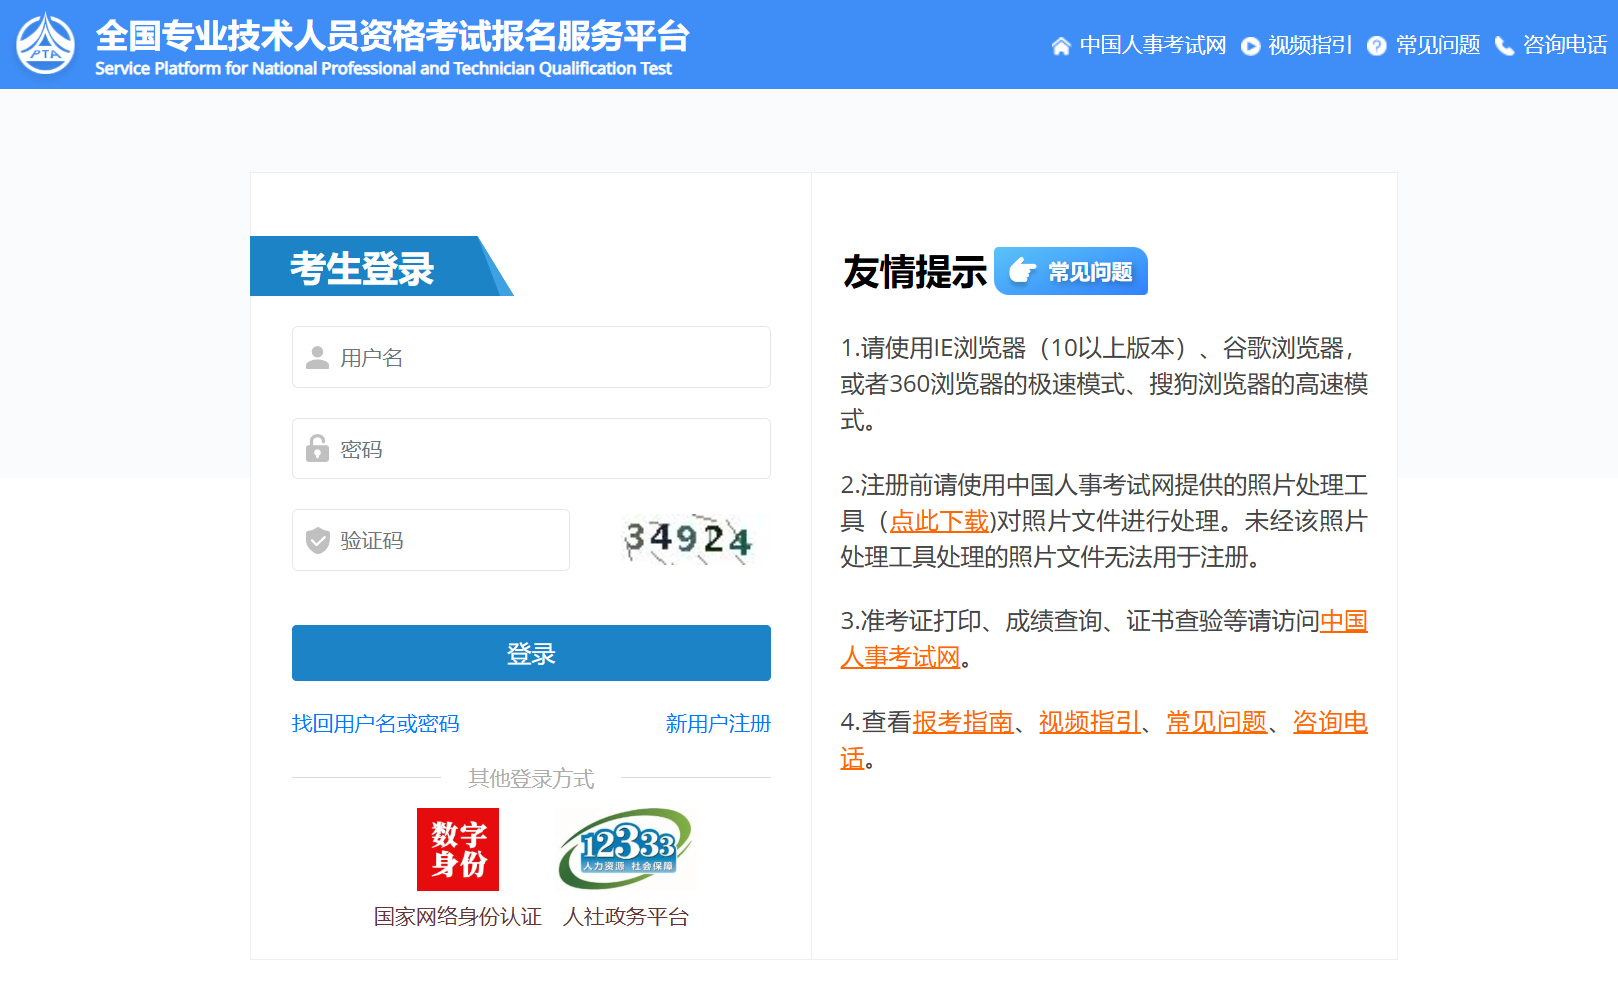This screenshot has height=983, width=1618.
Task: Refresh the 34924 captcha image
Action: tap(688, 540)
